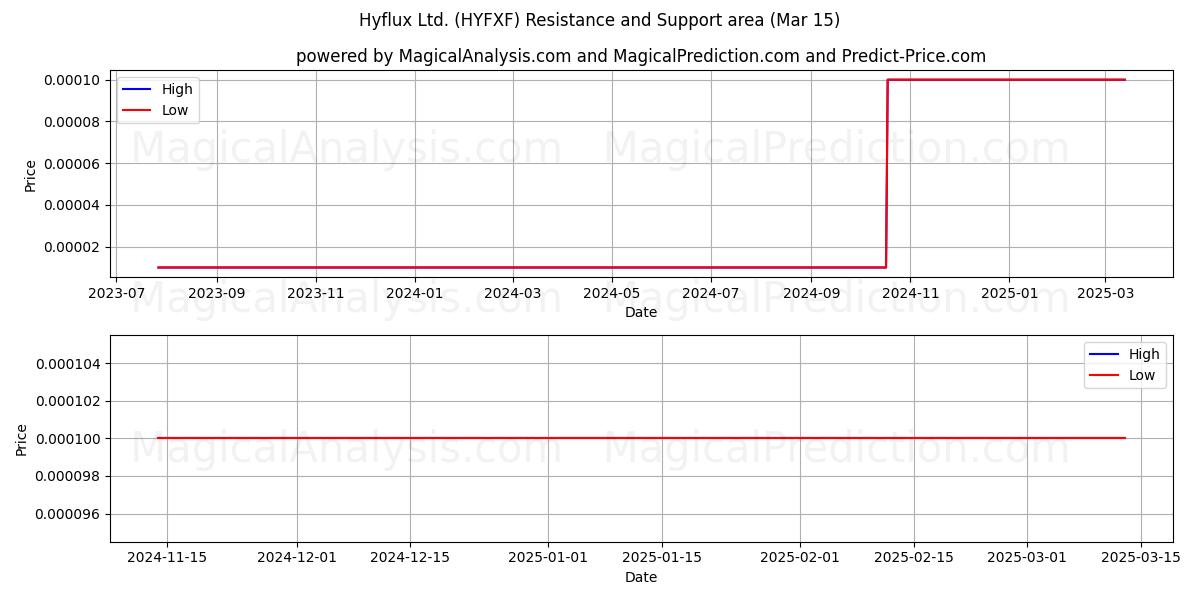The image size is (1200, 600).
Task: Click the top chart date label 2024-09
Action: 811,294
